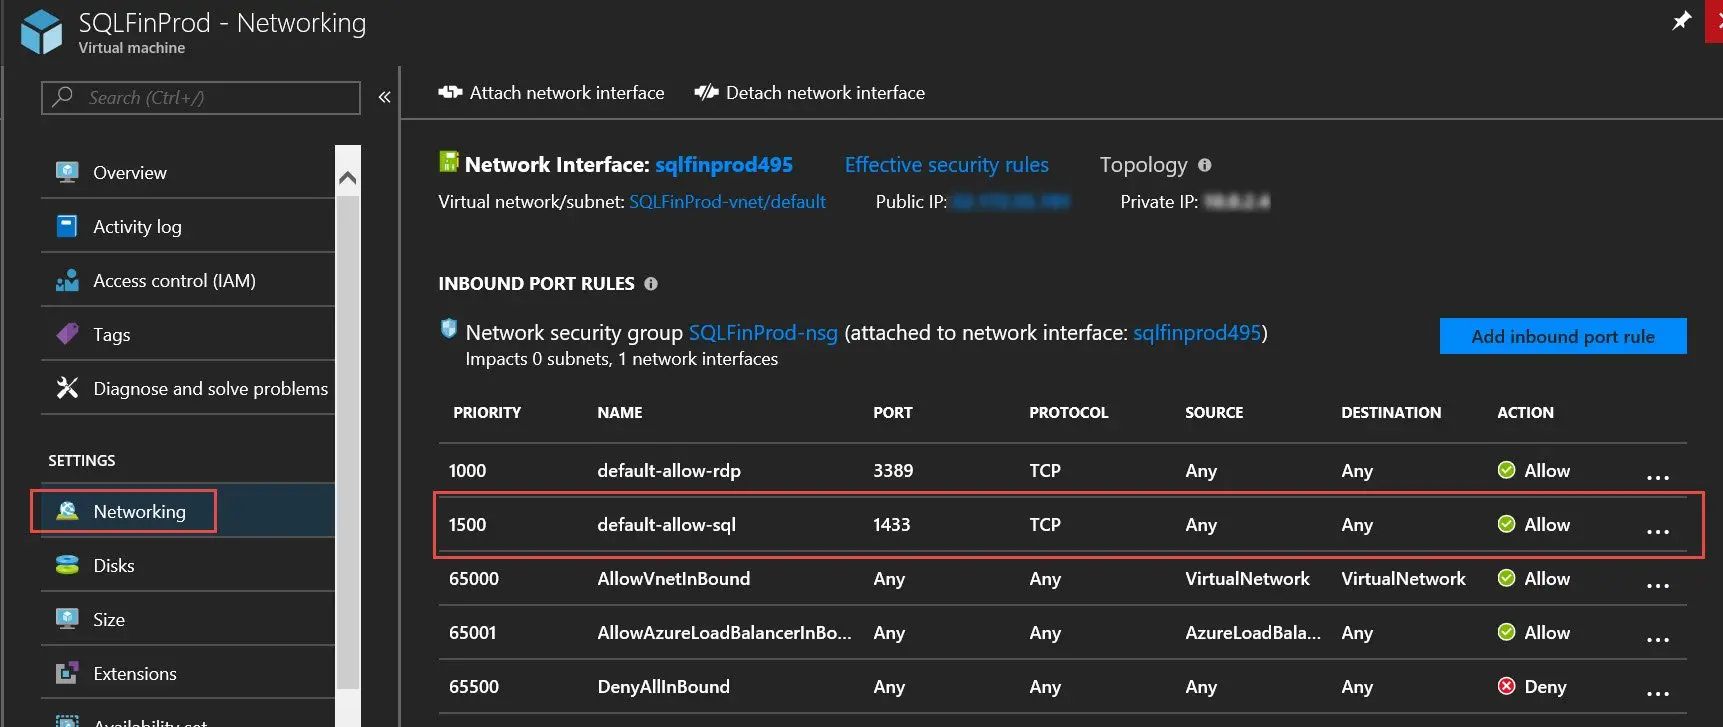
Task: Click the purple Tags icon
Action: tap(67, 334)
